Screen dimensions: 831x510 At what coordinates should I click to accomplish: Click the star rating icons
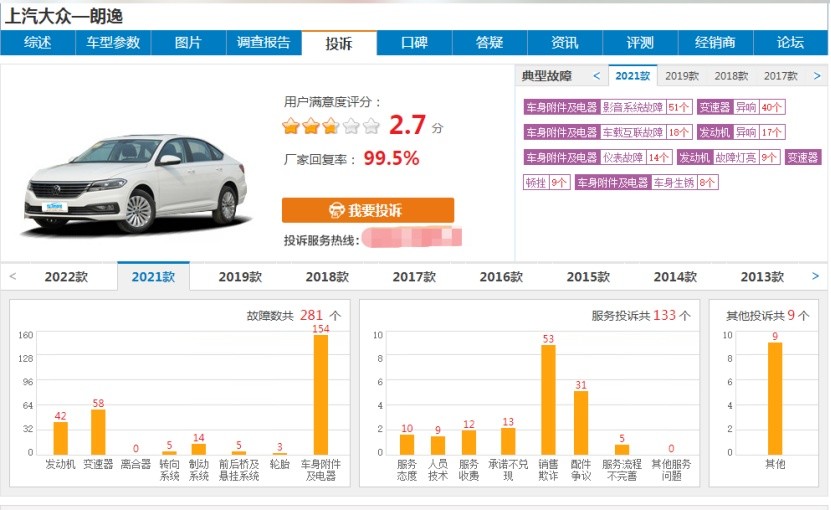[x=331, y=126]
